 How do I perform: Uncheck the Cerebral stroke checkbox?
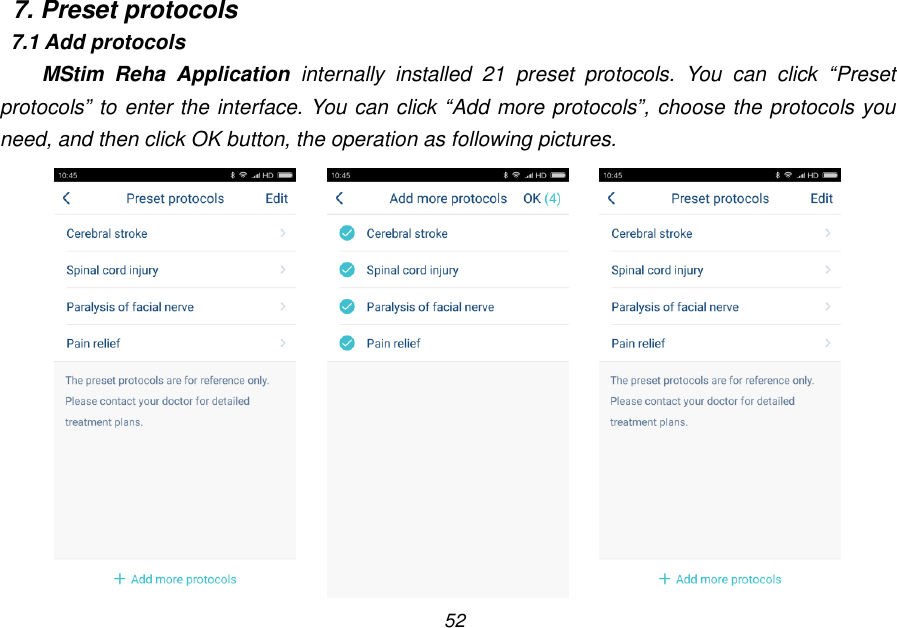point(346,233)
